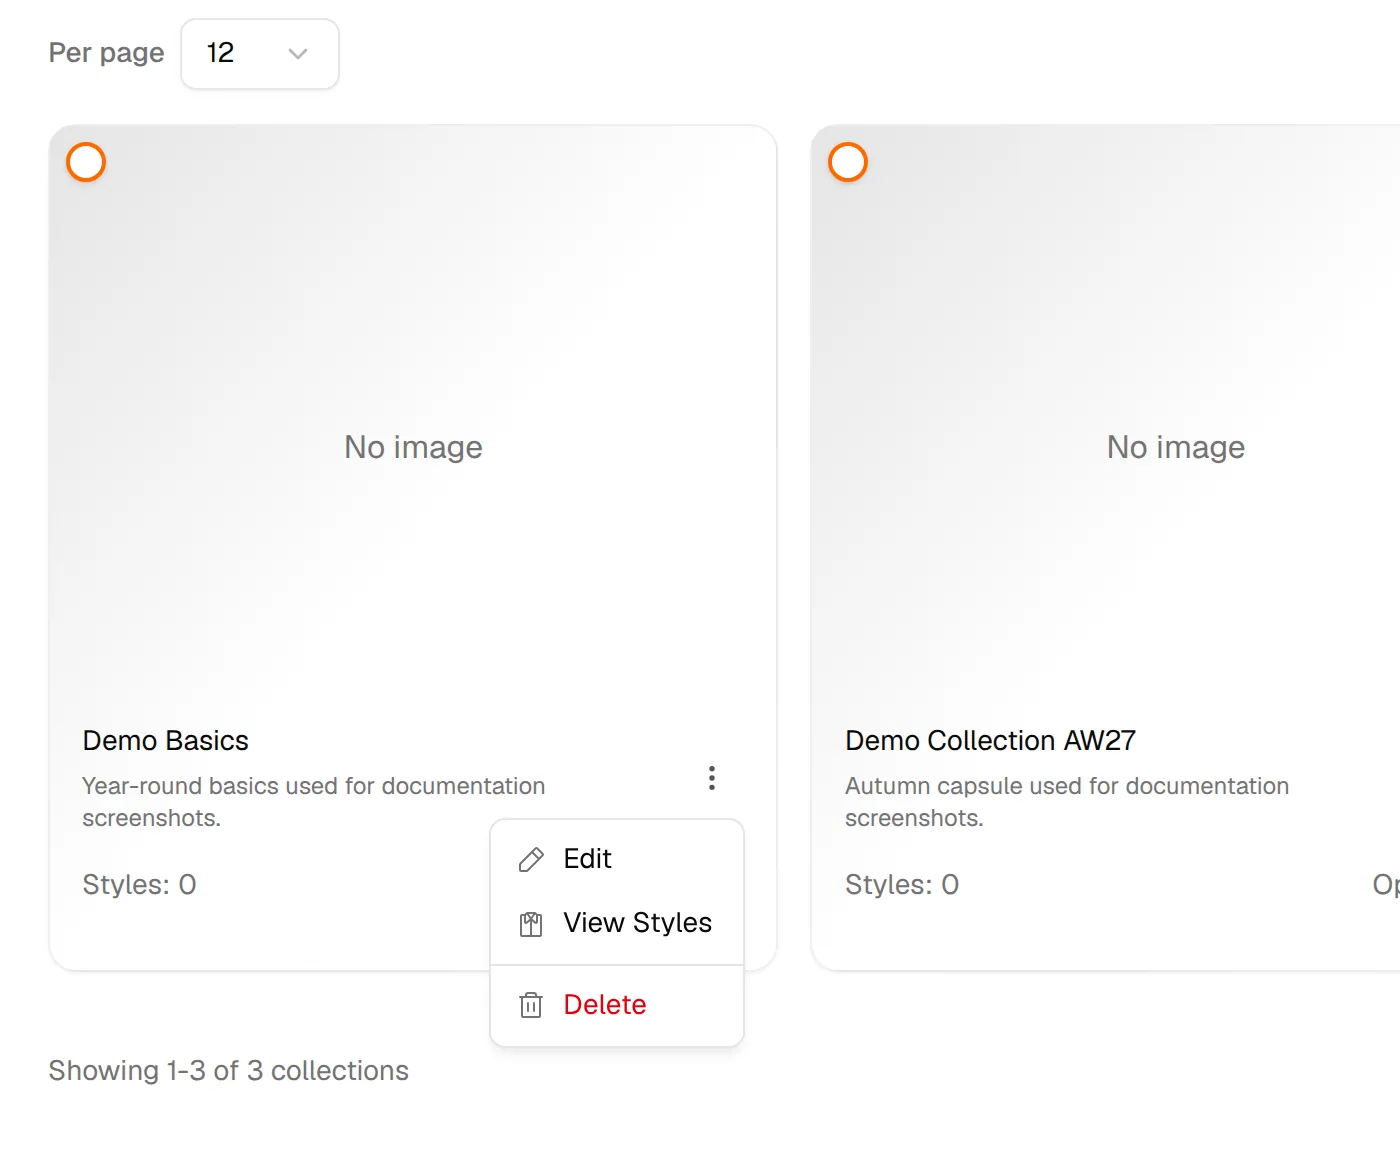This screenshot has width=1400, height=1160.
Task: Click the 'Showing 1-3 of 3 collections' text
Action: (229, 1071)
